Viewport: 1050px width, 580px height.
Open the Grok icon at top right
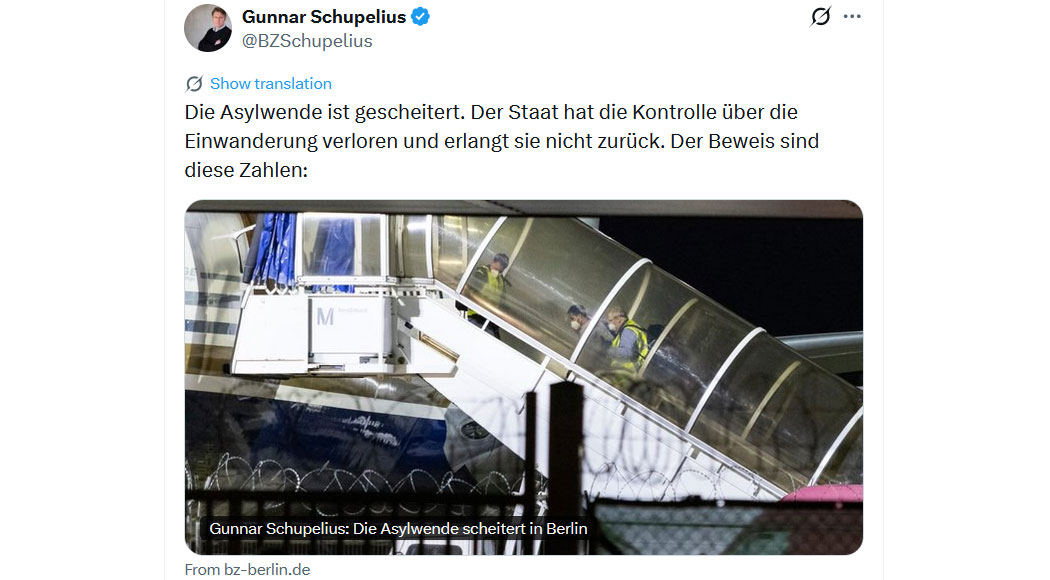[820, 16]
